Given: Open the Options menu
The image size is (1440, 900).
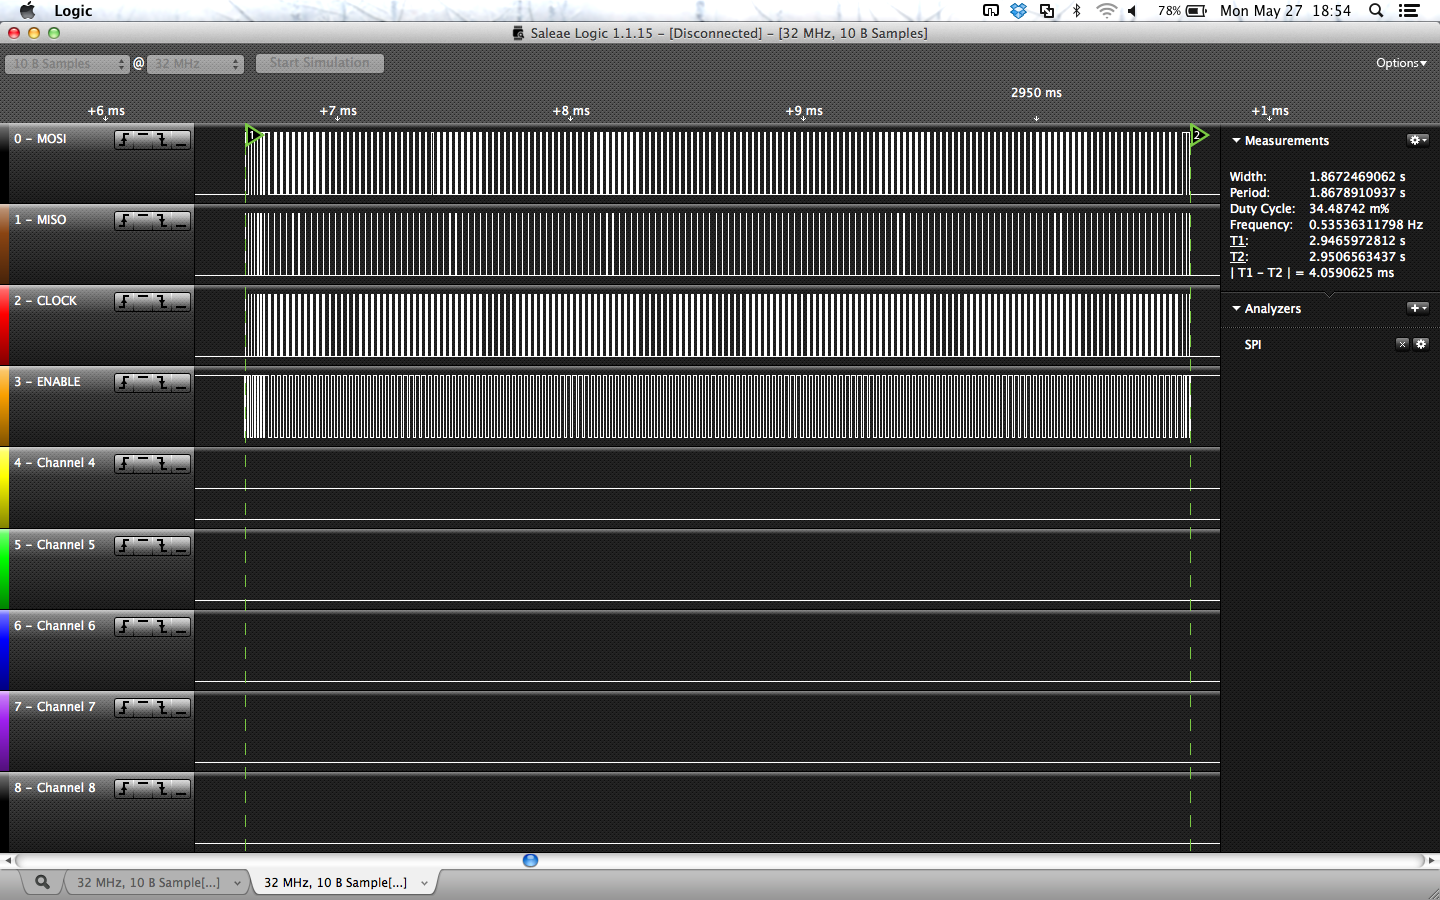Looking at the screenshot, I should 1401,63.
